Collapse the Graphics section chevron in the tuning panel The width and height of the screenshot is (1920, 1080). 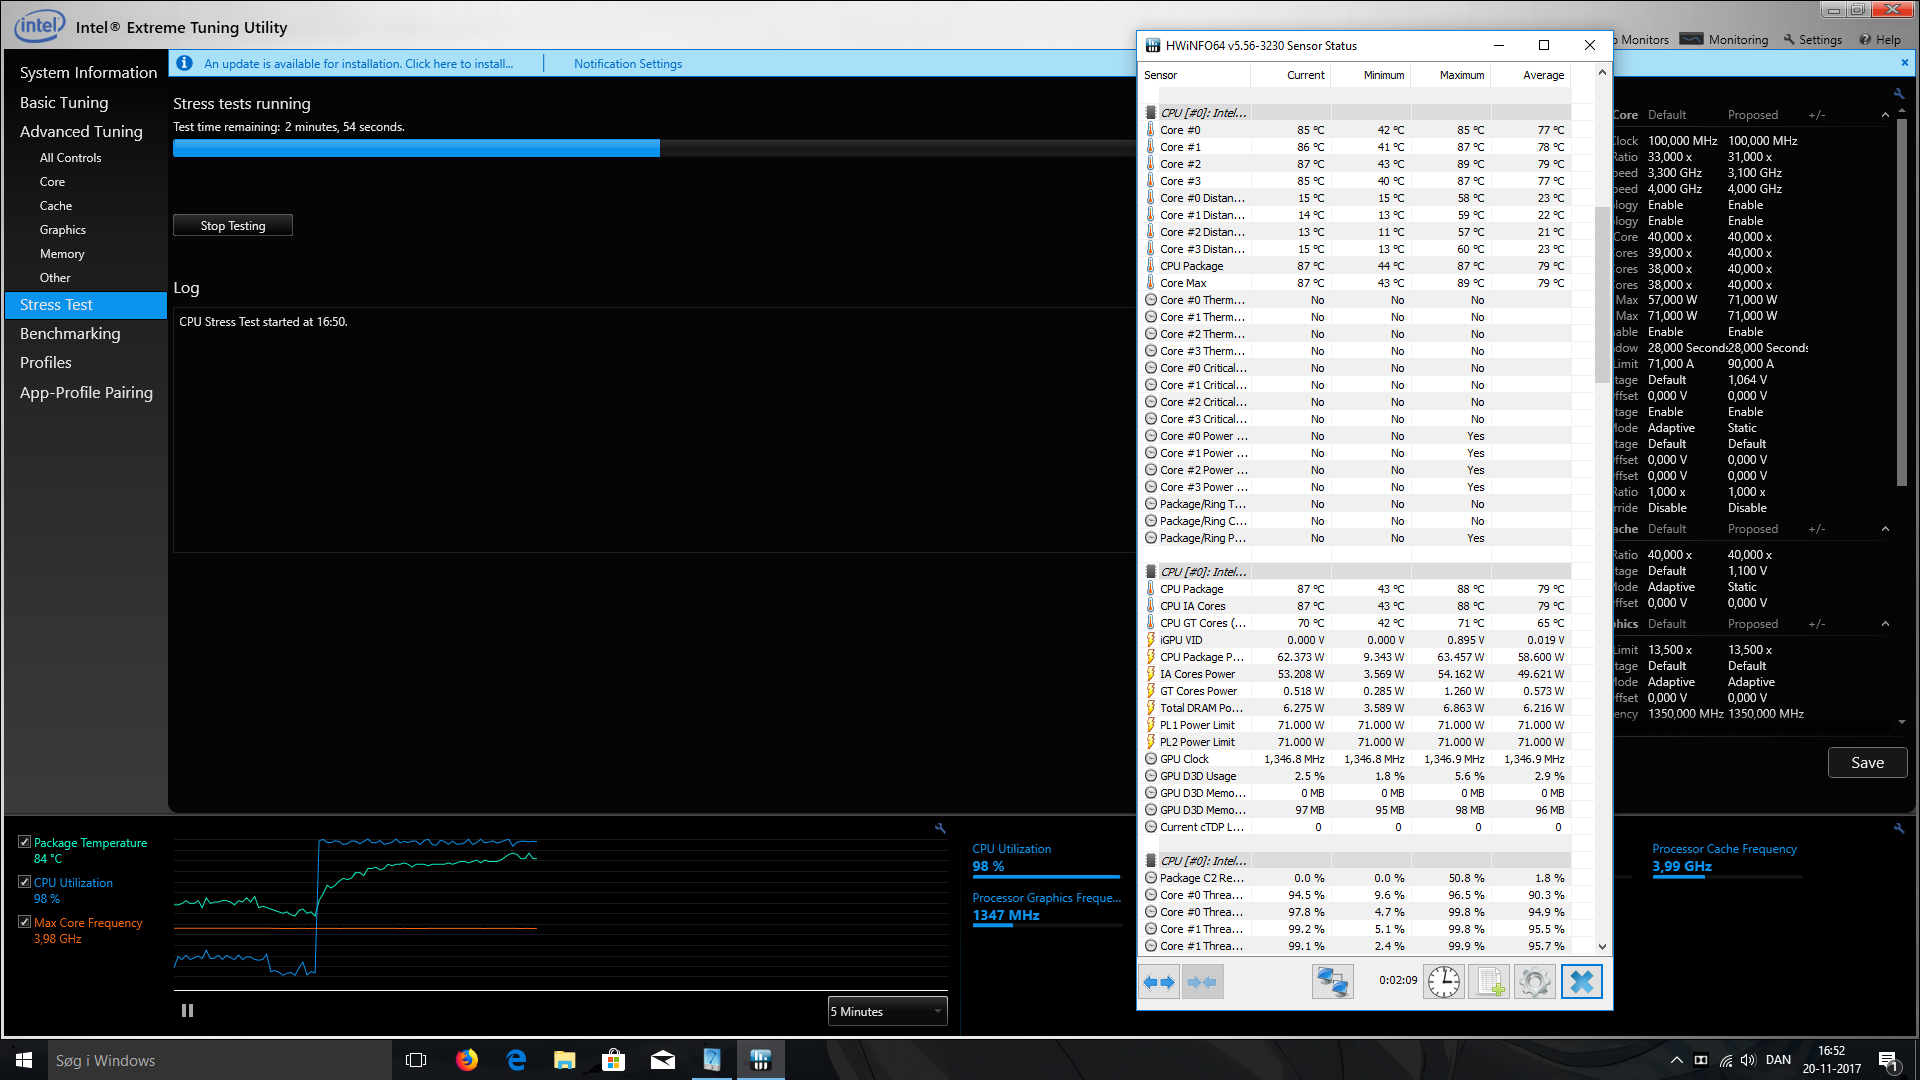[1885, 624]
